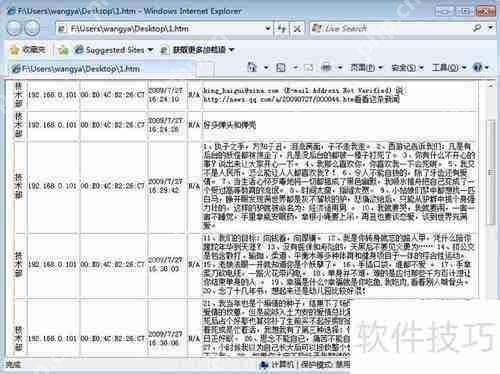Click the Refresh icon beside the address bar
Screen dimensions: 500x374
pos(282,29)
